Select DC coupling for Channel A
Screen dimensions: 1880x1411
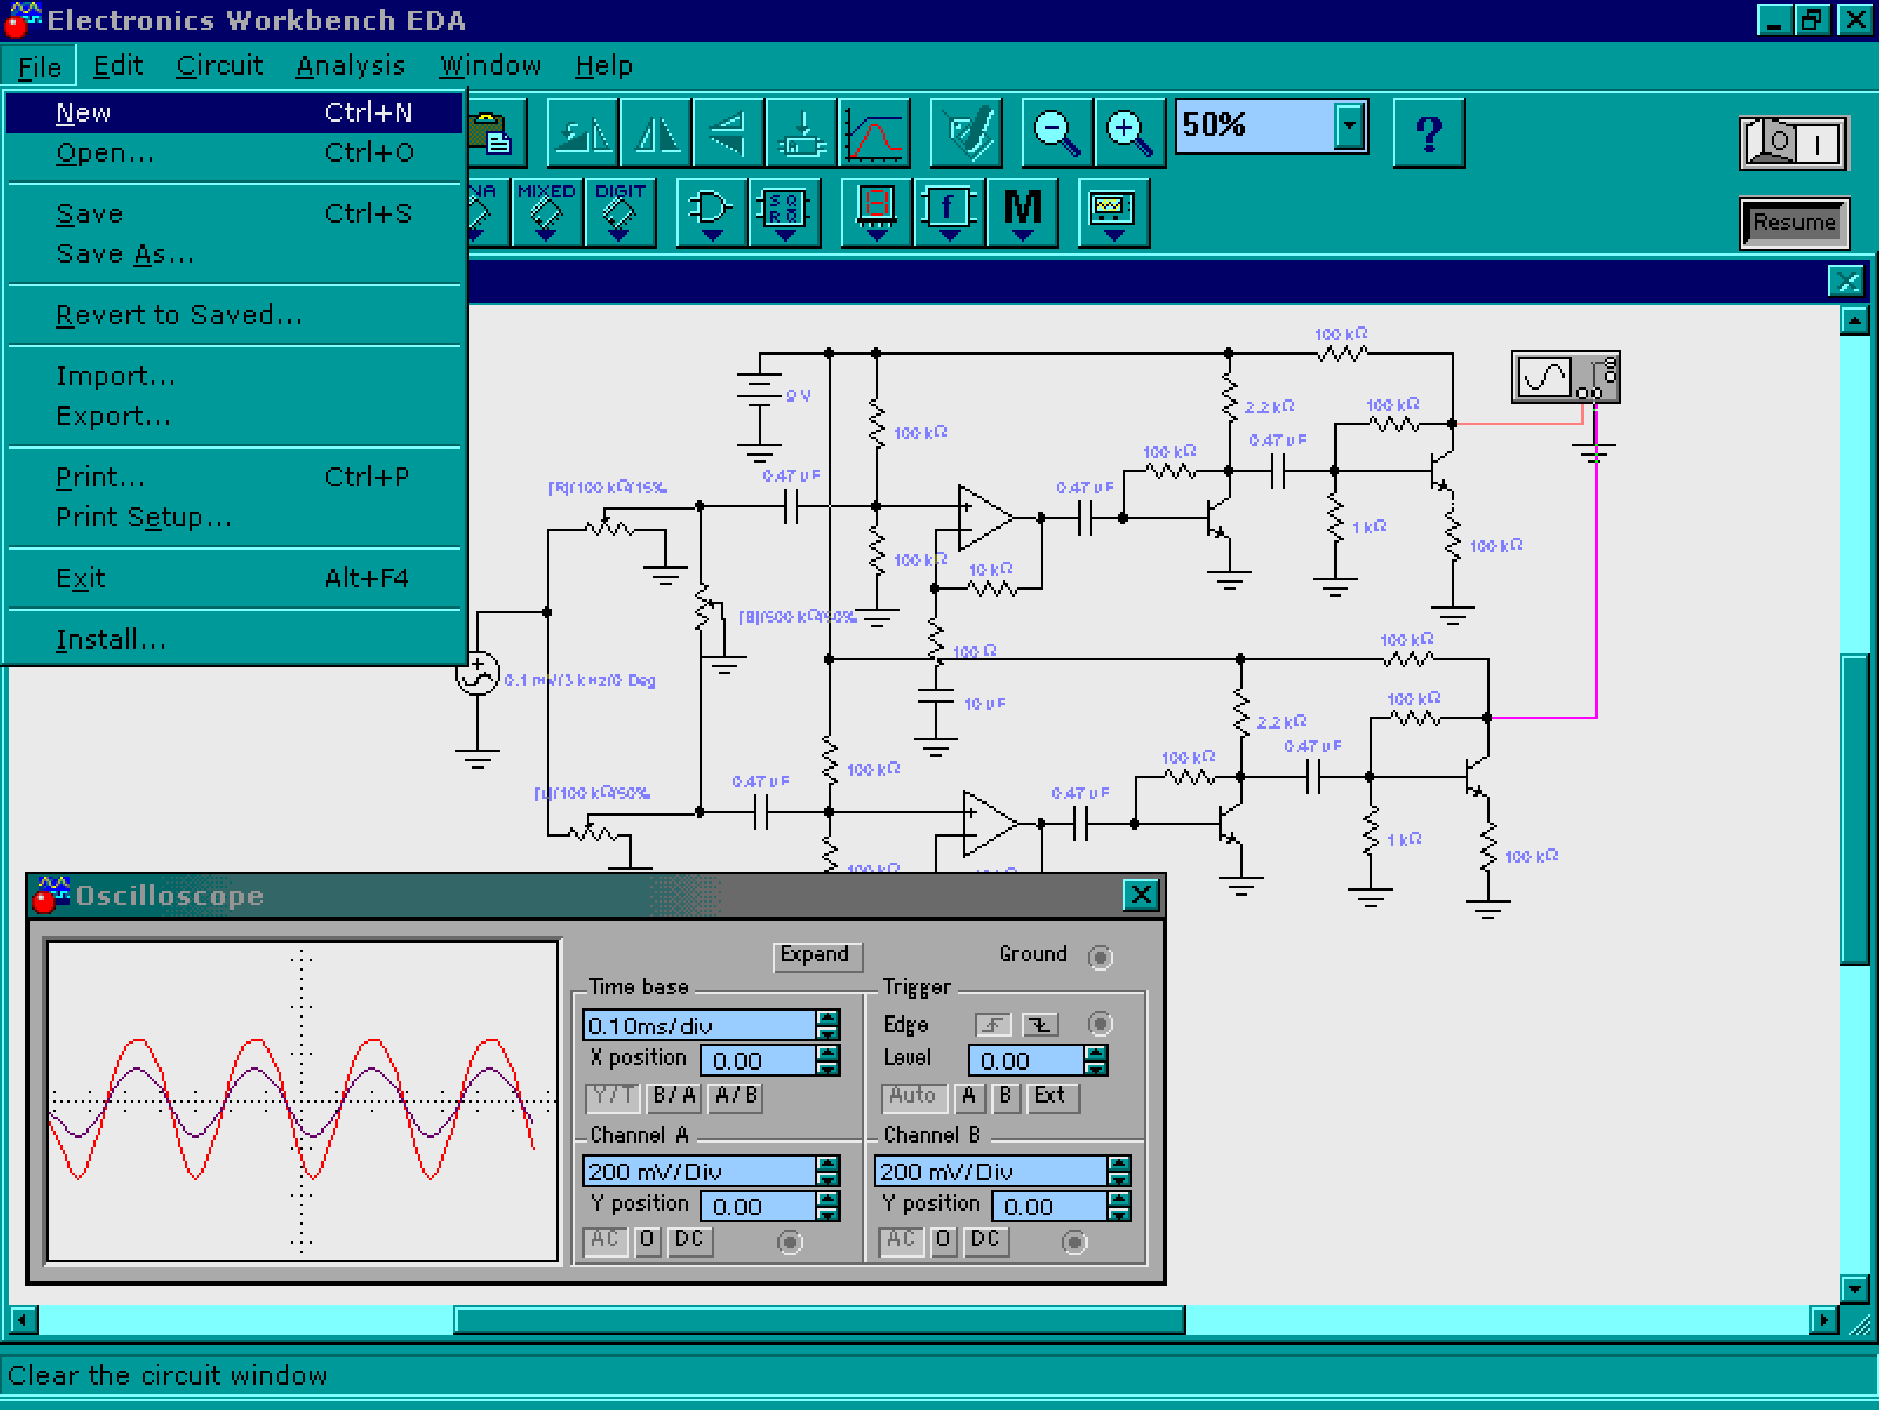(x=689, y=1240)
